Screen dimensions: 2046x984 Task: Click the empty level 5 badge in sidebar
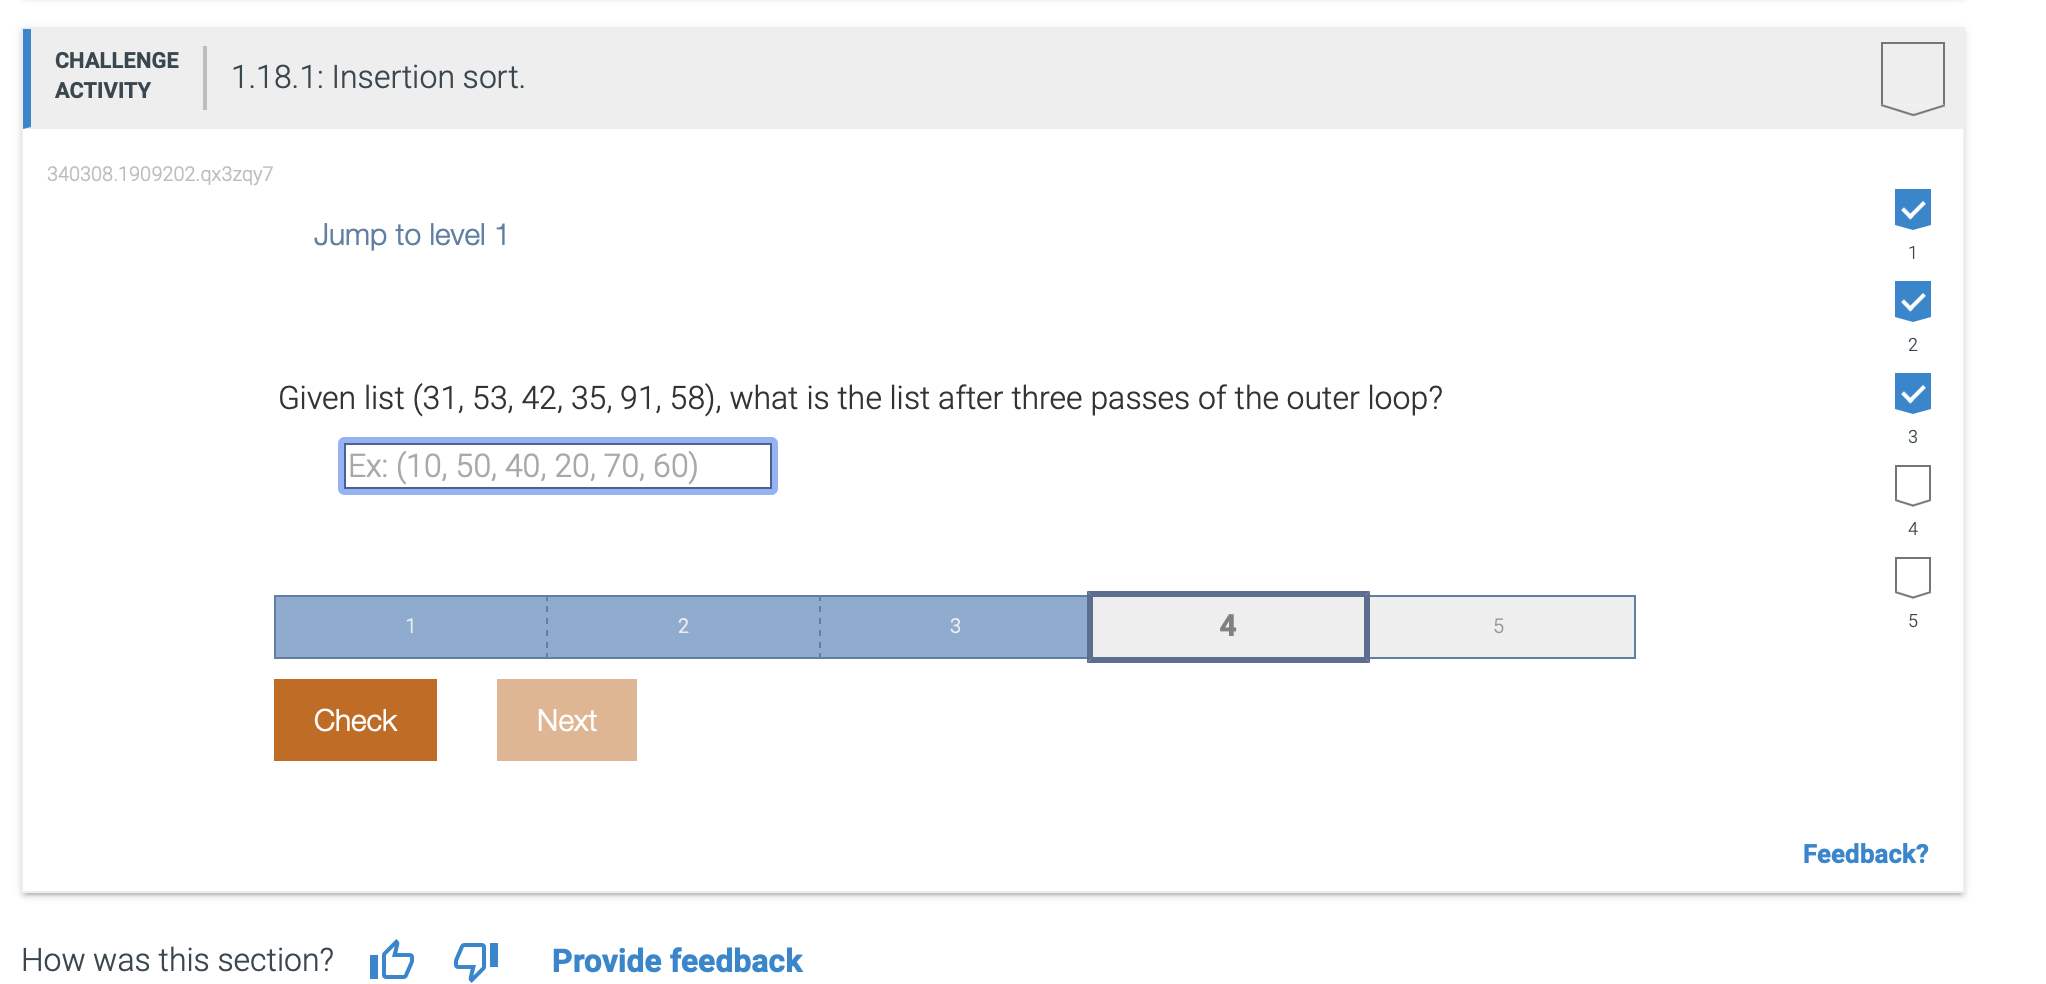click(1912, 576)
